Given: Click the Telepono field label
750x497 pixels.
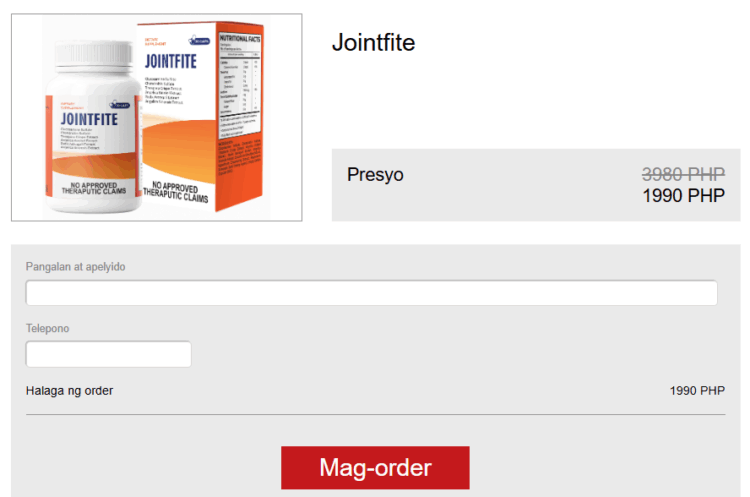Looking at the screenshot, I should coord(47,329).
